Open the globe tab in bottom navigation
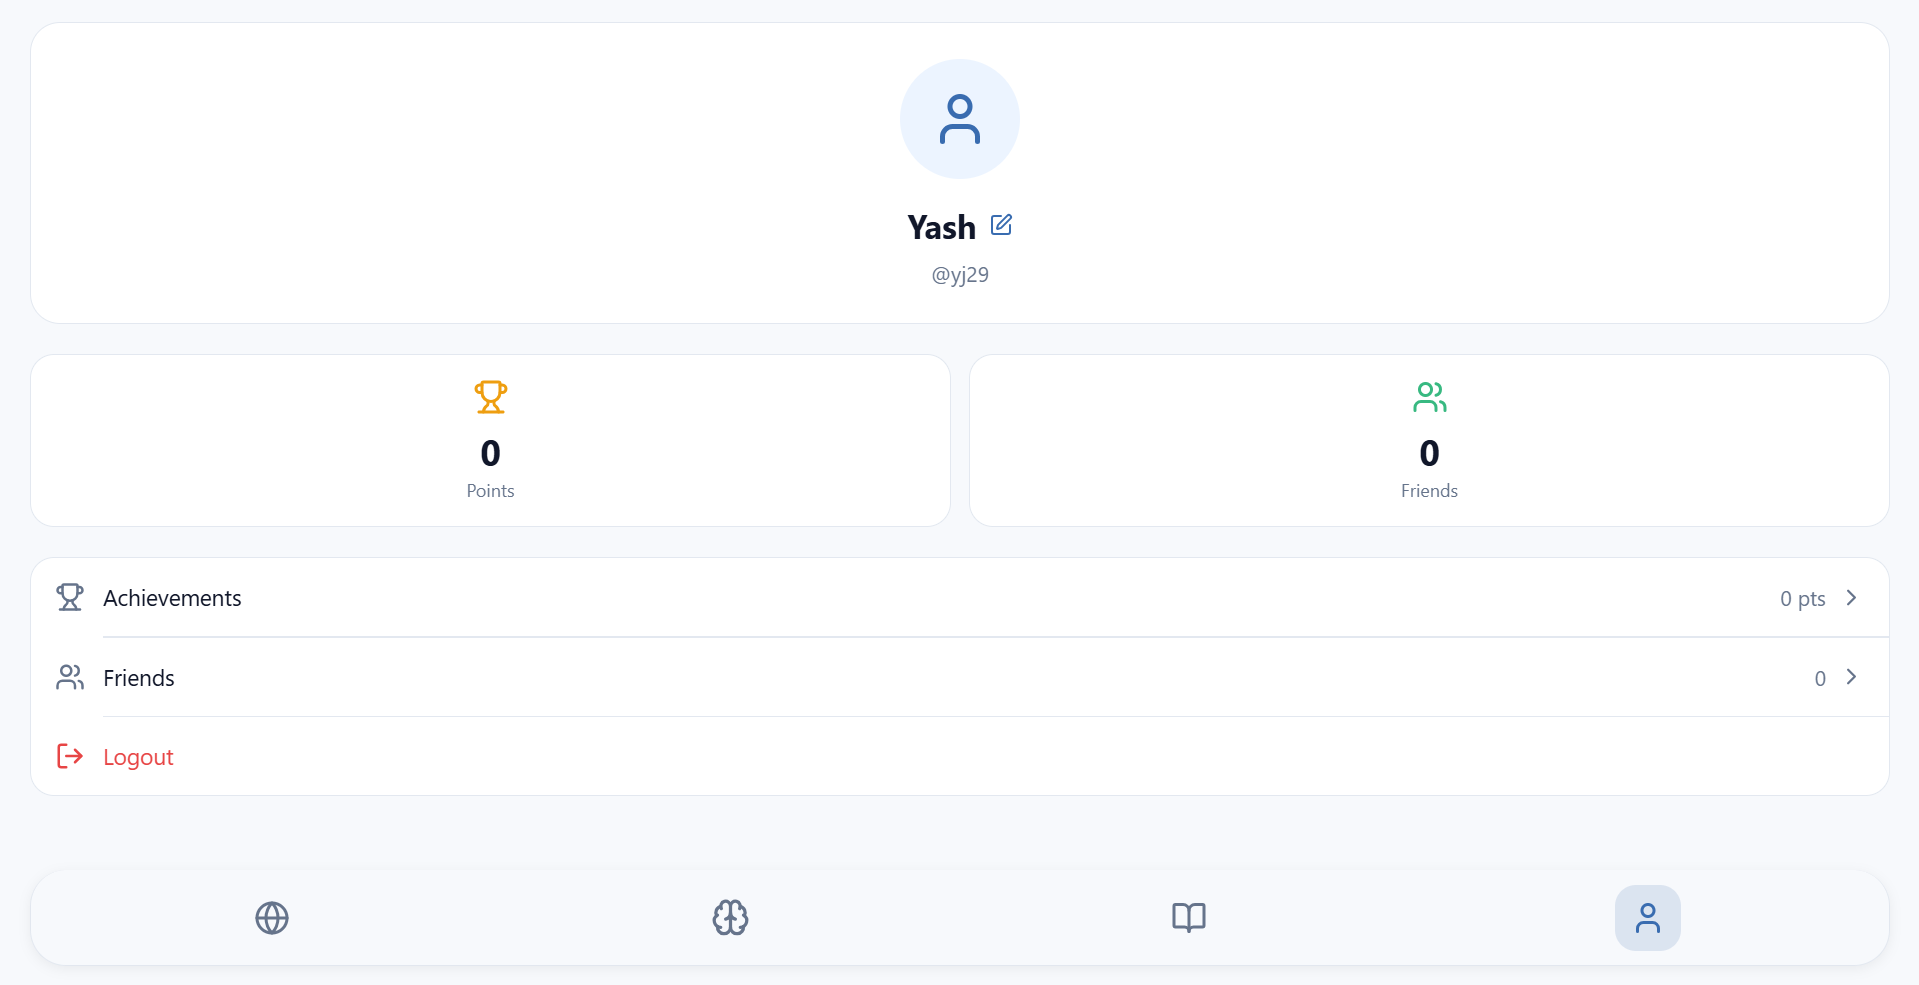 click(272, 918)
